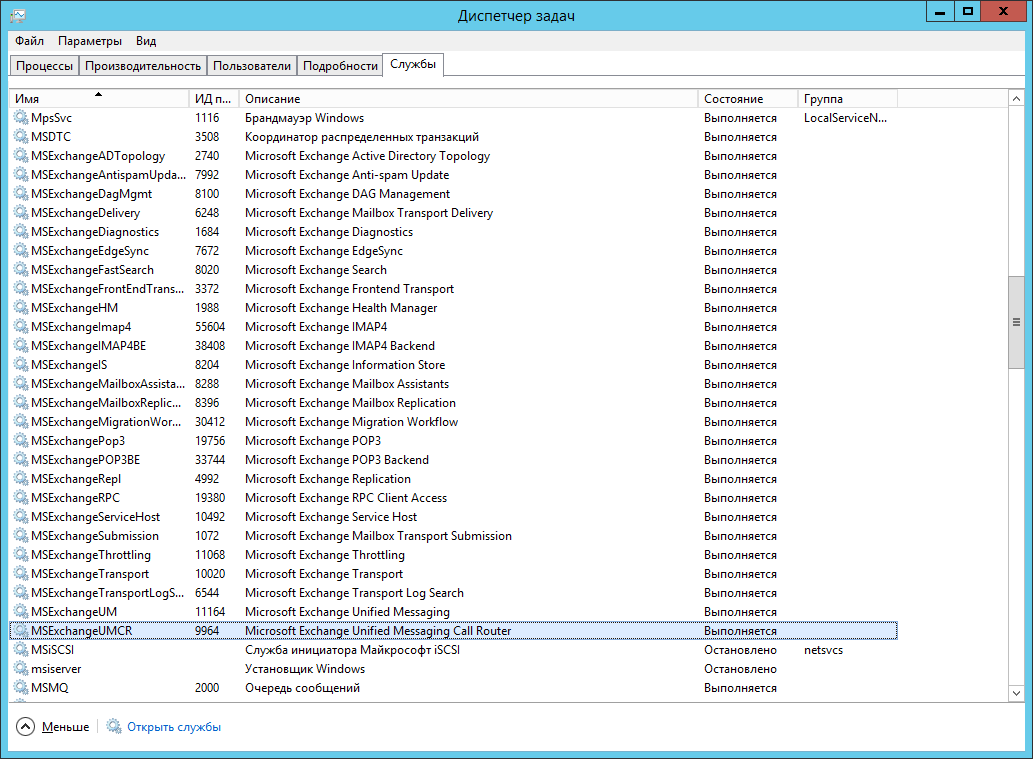The image size is (1033, 759).
Task: Click the service icon next to MSExchangeRepl
Action: click(21, 479)
